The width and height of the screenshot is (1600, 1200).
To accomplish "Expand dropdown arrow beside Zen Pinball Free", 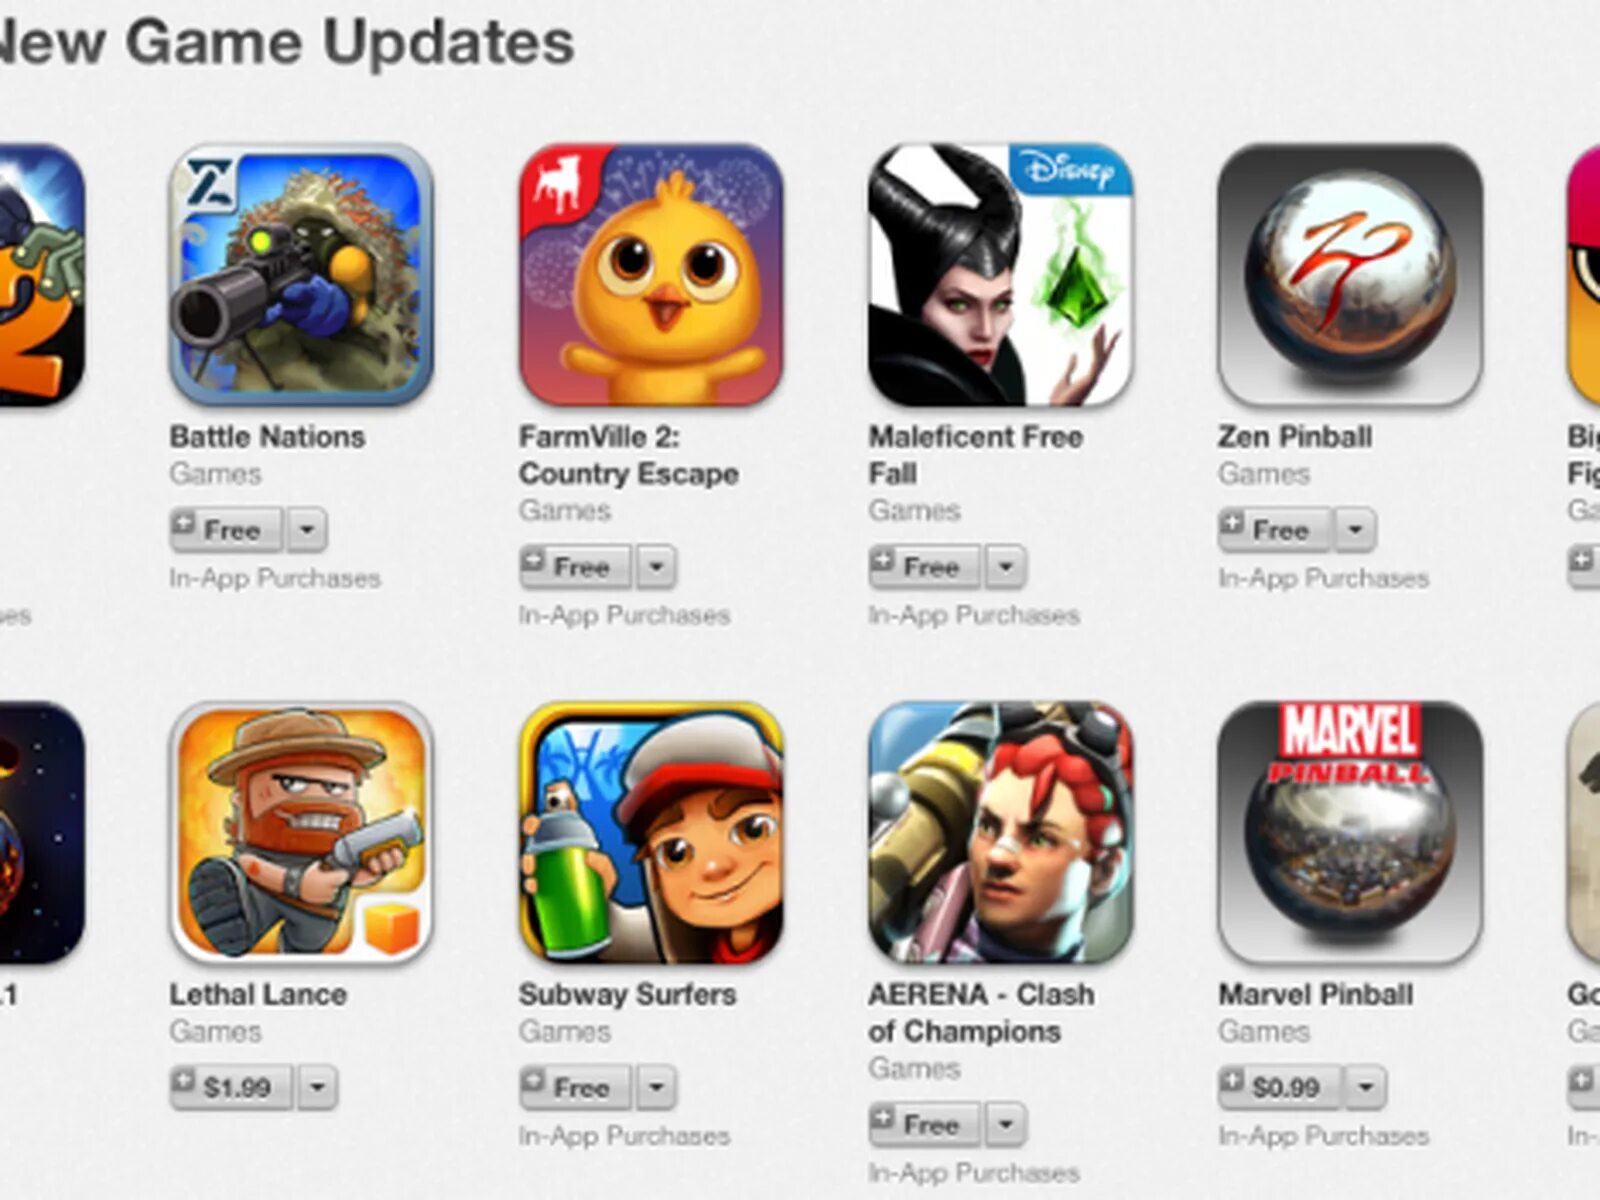I will click(x=1356, y=530).
